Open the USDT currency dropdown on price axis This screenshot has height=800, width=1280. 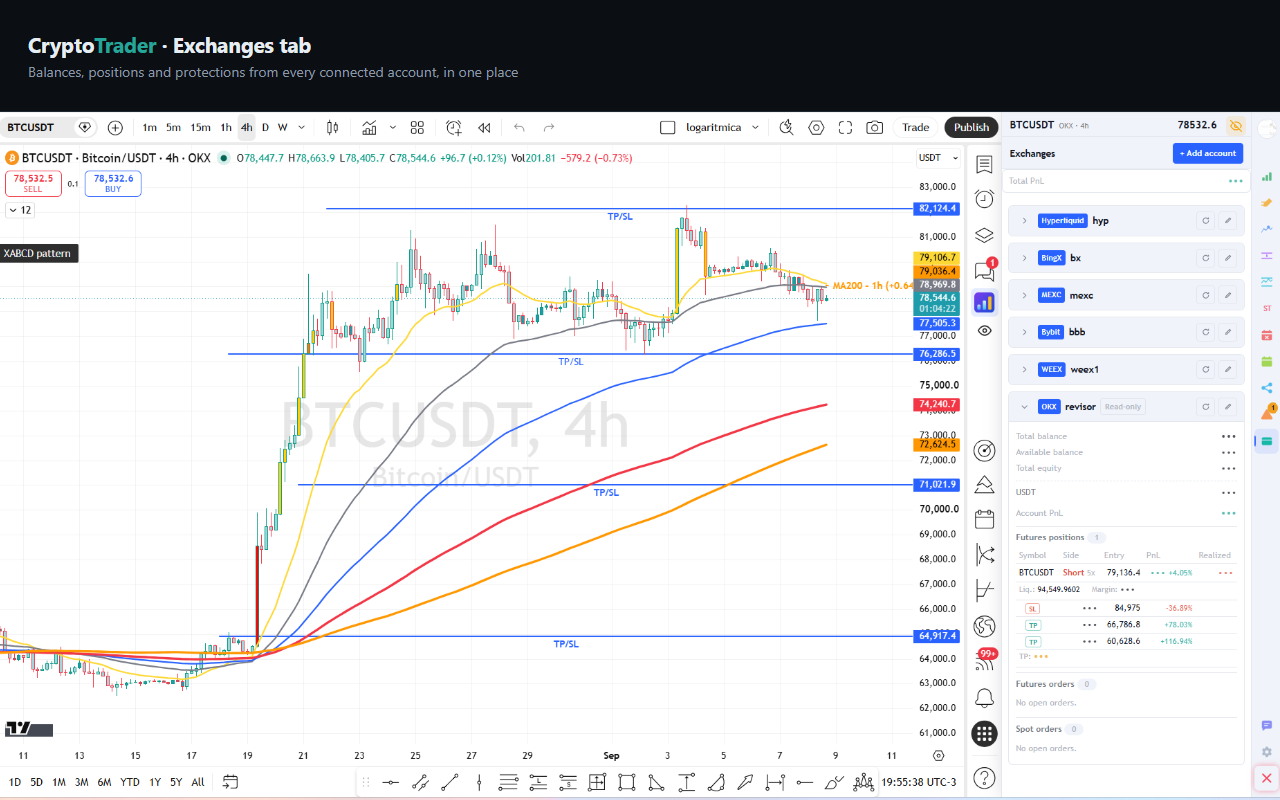coord(939,158)
